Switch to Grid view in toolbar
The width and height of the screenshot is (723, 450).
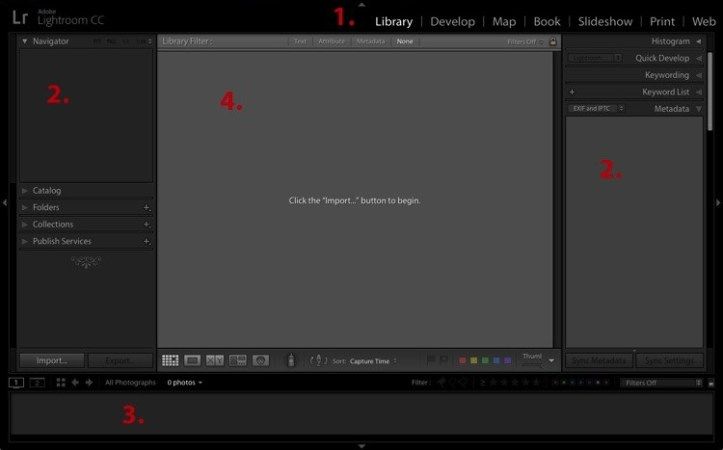170,361
